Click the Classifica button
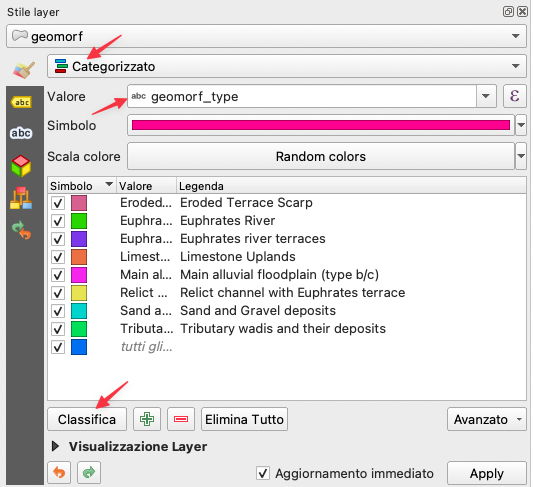 coord(87,419)
